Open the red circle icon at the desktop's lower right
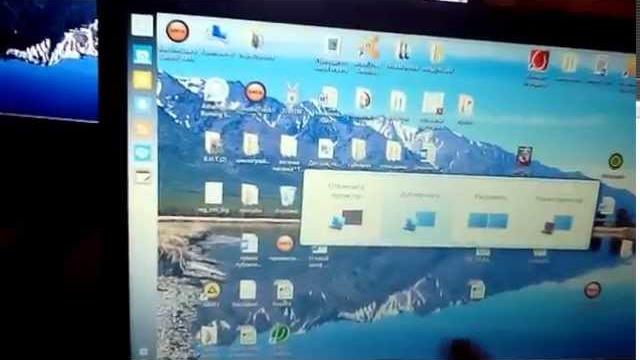 pyautogui.click(x=592, y=290)
